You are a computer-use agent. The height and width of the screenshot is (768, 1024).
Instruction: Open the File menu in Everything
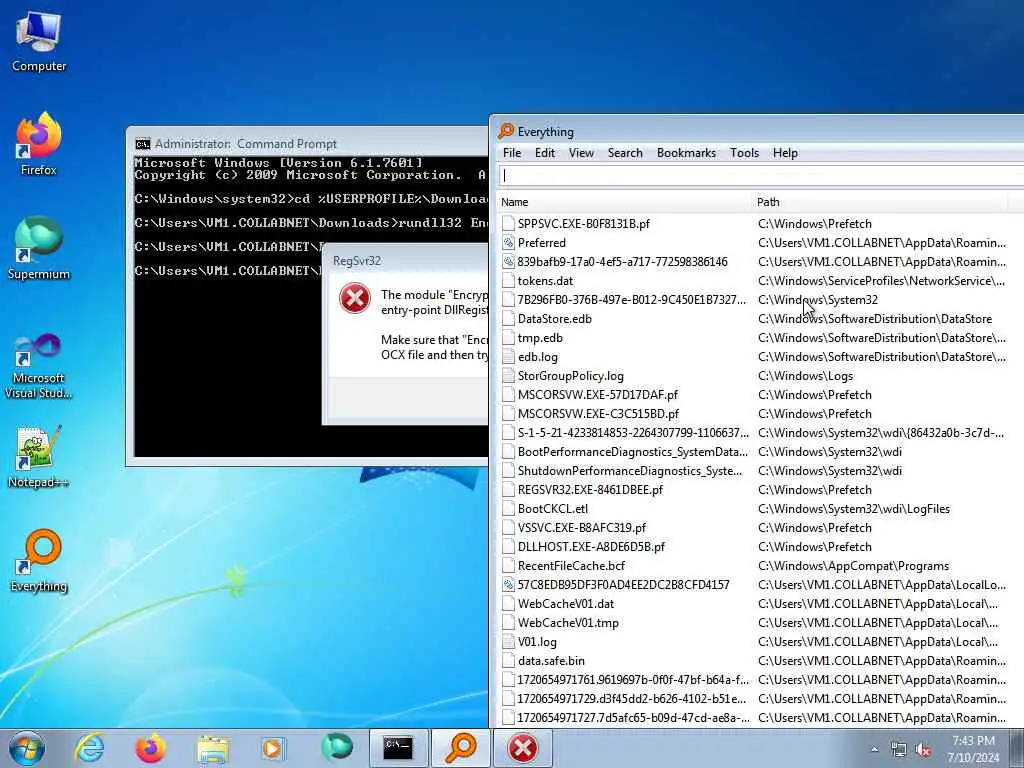coord(512,153)
